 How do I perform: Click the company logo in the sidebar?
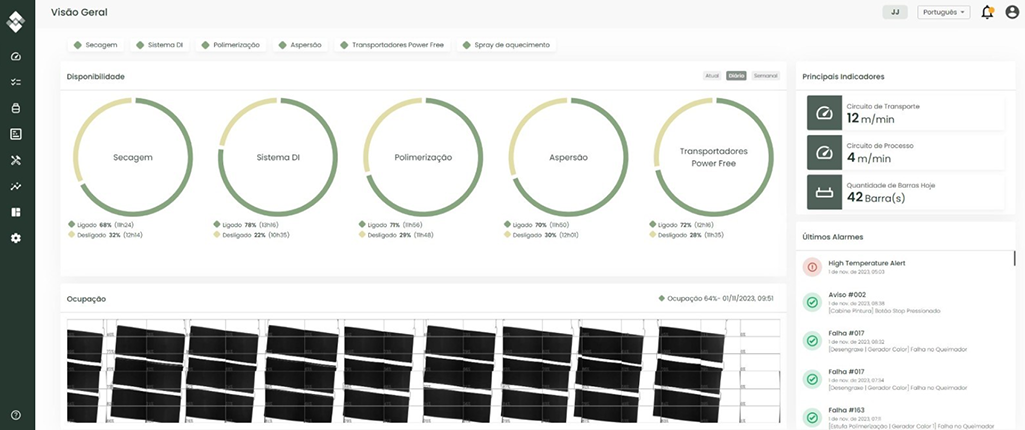[16, 22]
